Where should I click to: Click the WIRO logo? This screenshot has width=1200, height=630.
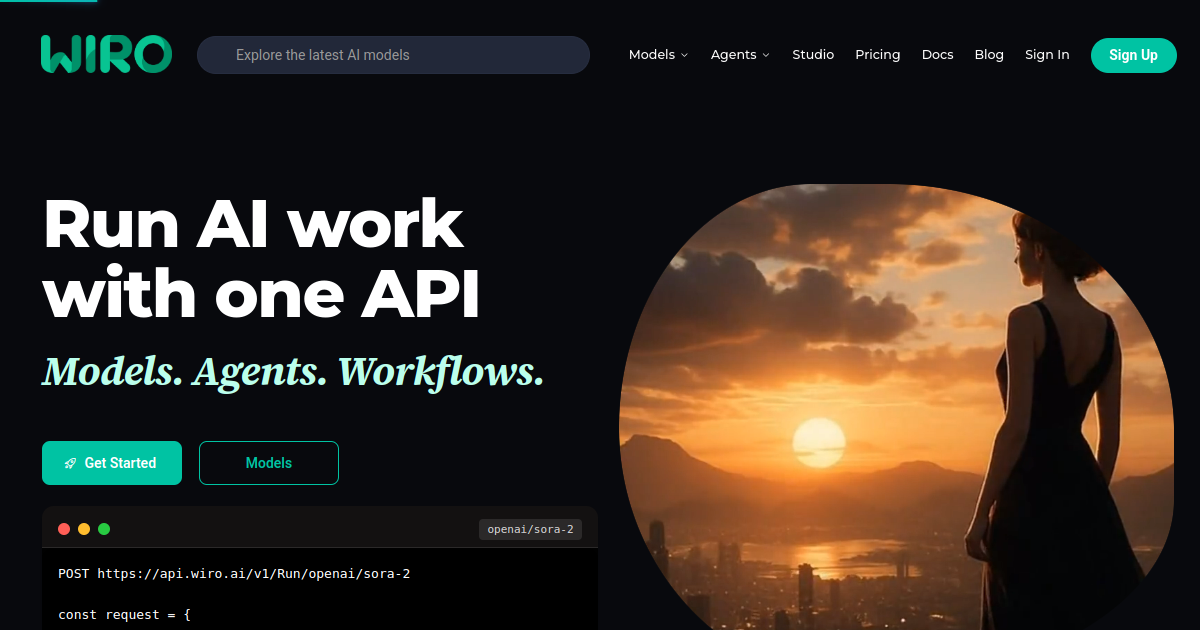(x=106, y=54)
